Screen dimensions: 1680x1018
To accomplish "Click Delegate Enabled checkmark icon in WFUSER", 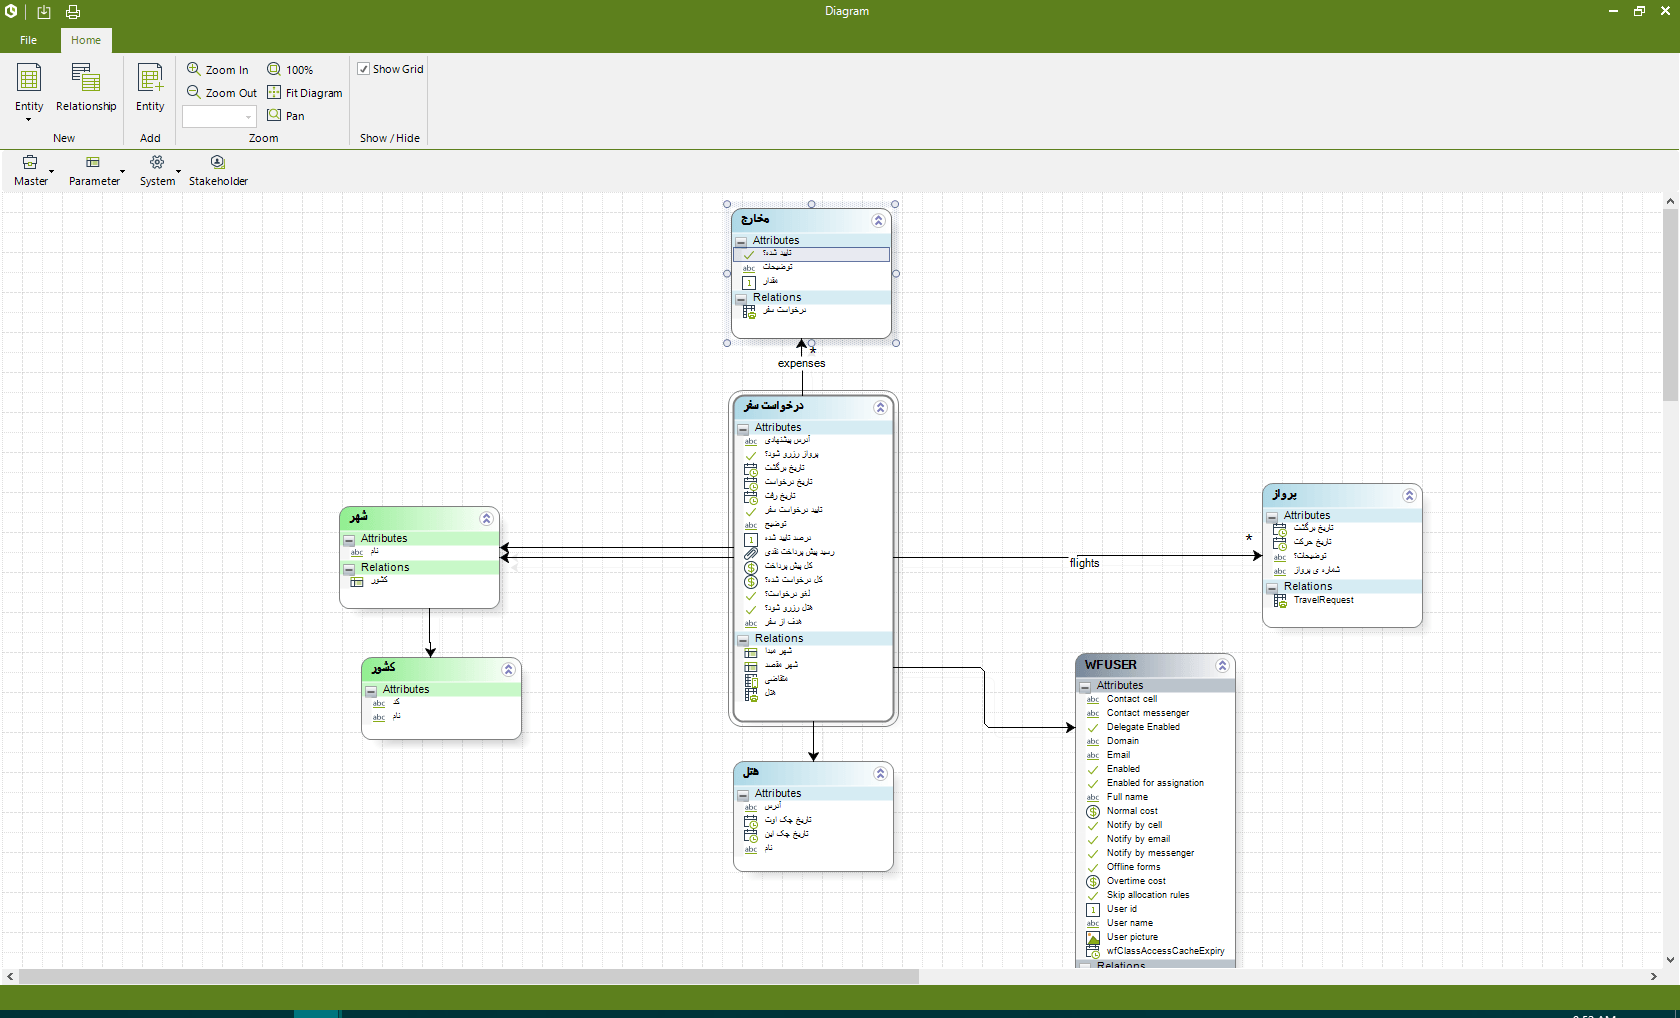I will coord(1093,728).
